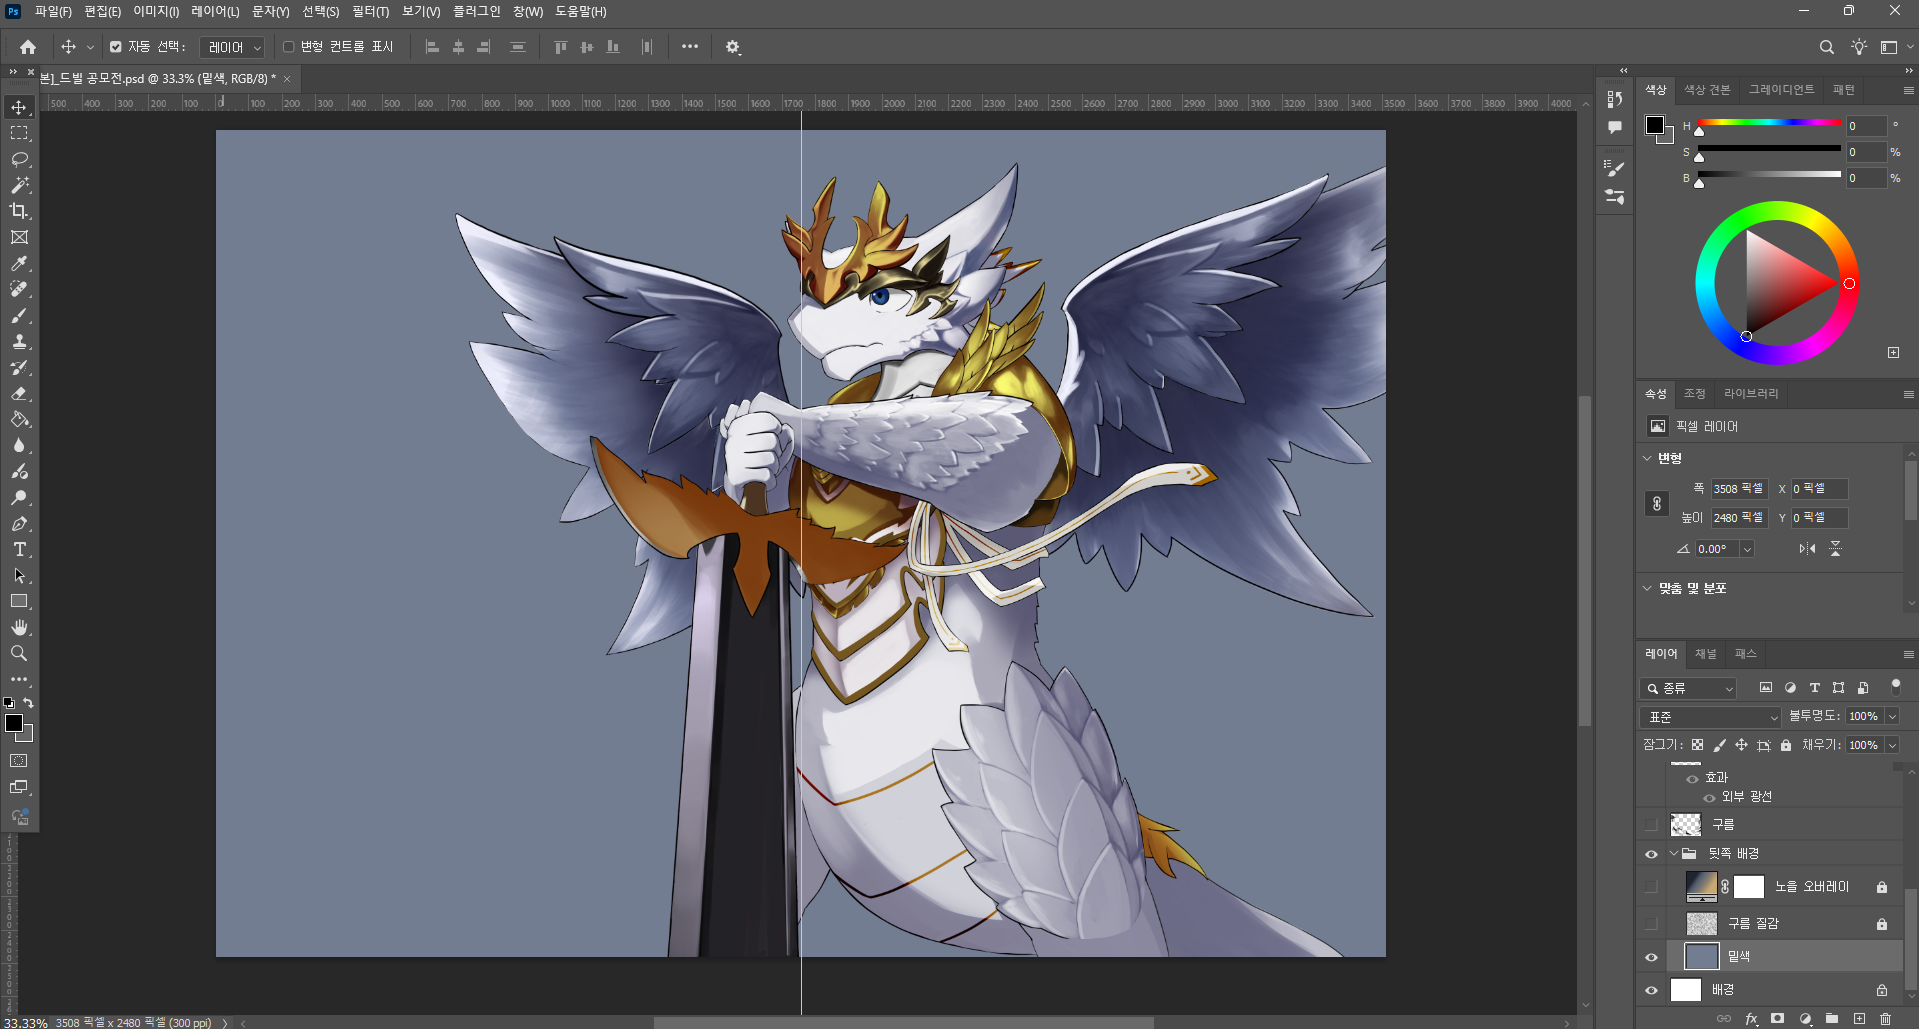Open the options bar gear settings
This screenshot has width=1919, height=1029.
pyautogui.click(x=733, y=47)
